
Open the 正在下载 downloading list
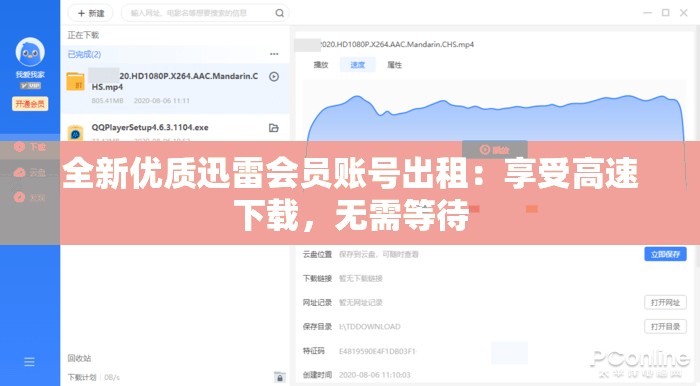[x=83, y=35]
